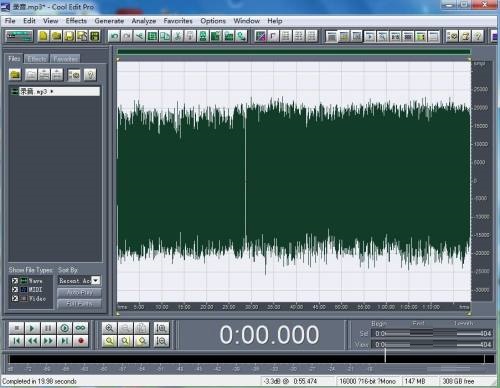Click the large 0:00.000 time display
Image resolution: width=500 pixels, height=388 pixels.
point(269,335)
